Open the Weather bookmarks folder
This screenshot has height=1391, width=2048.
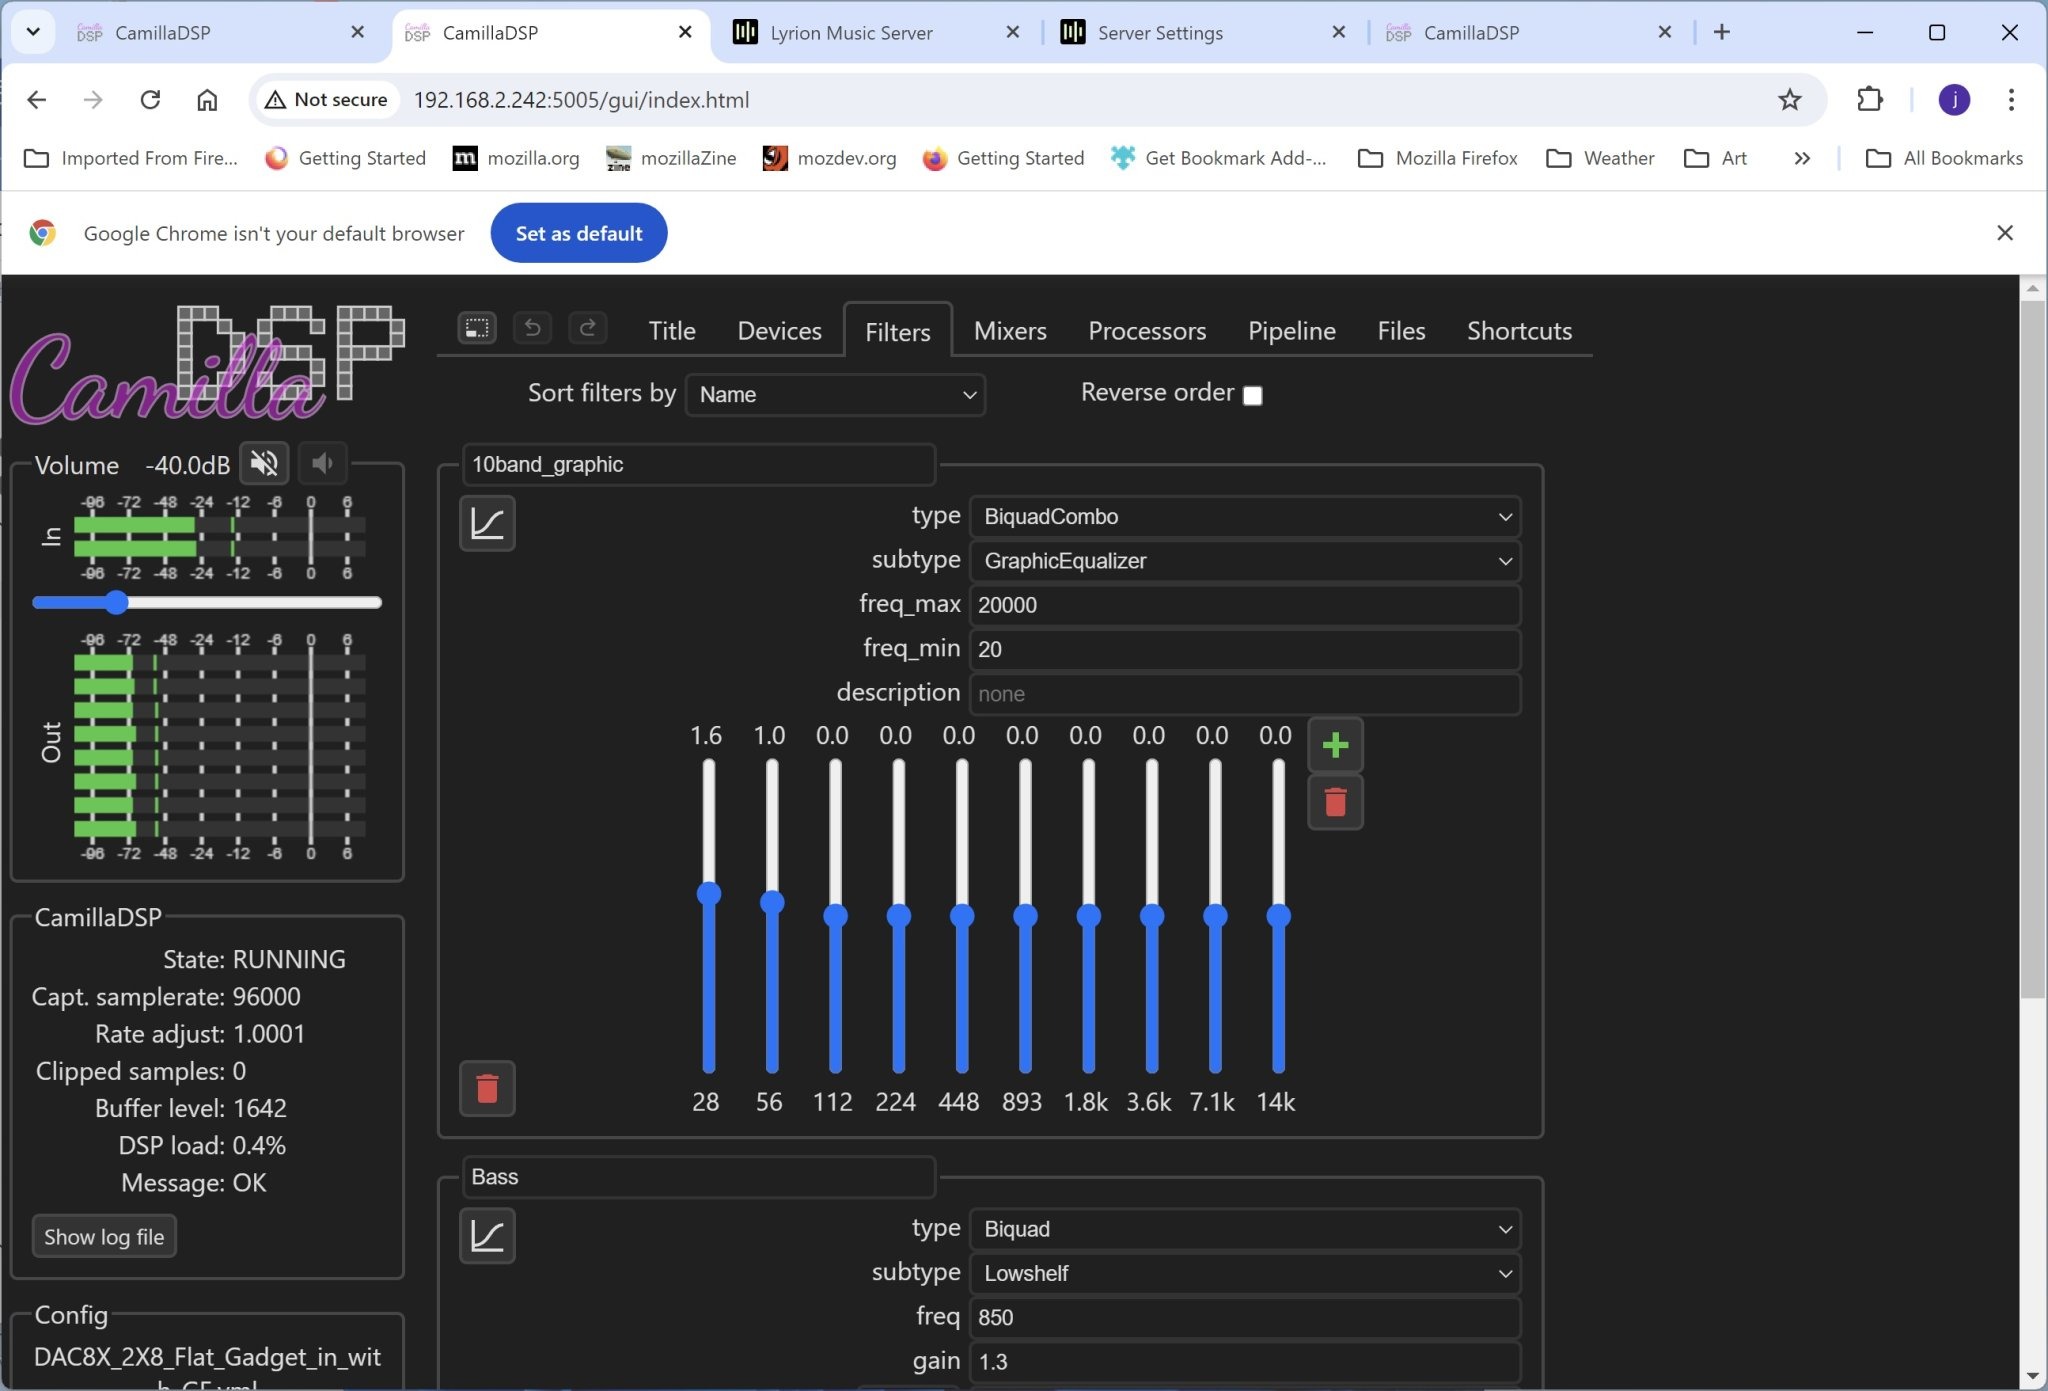point(1600,158)
